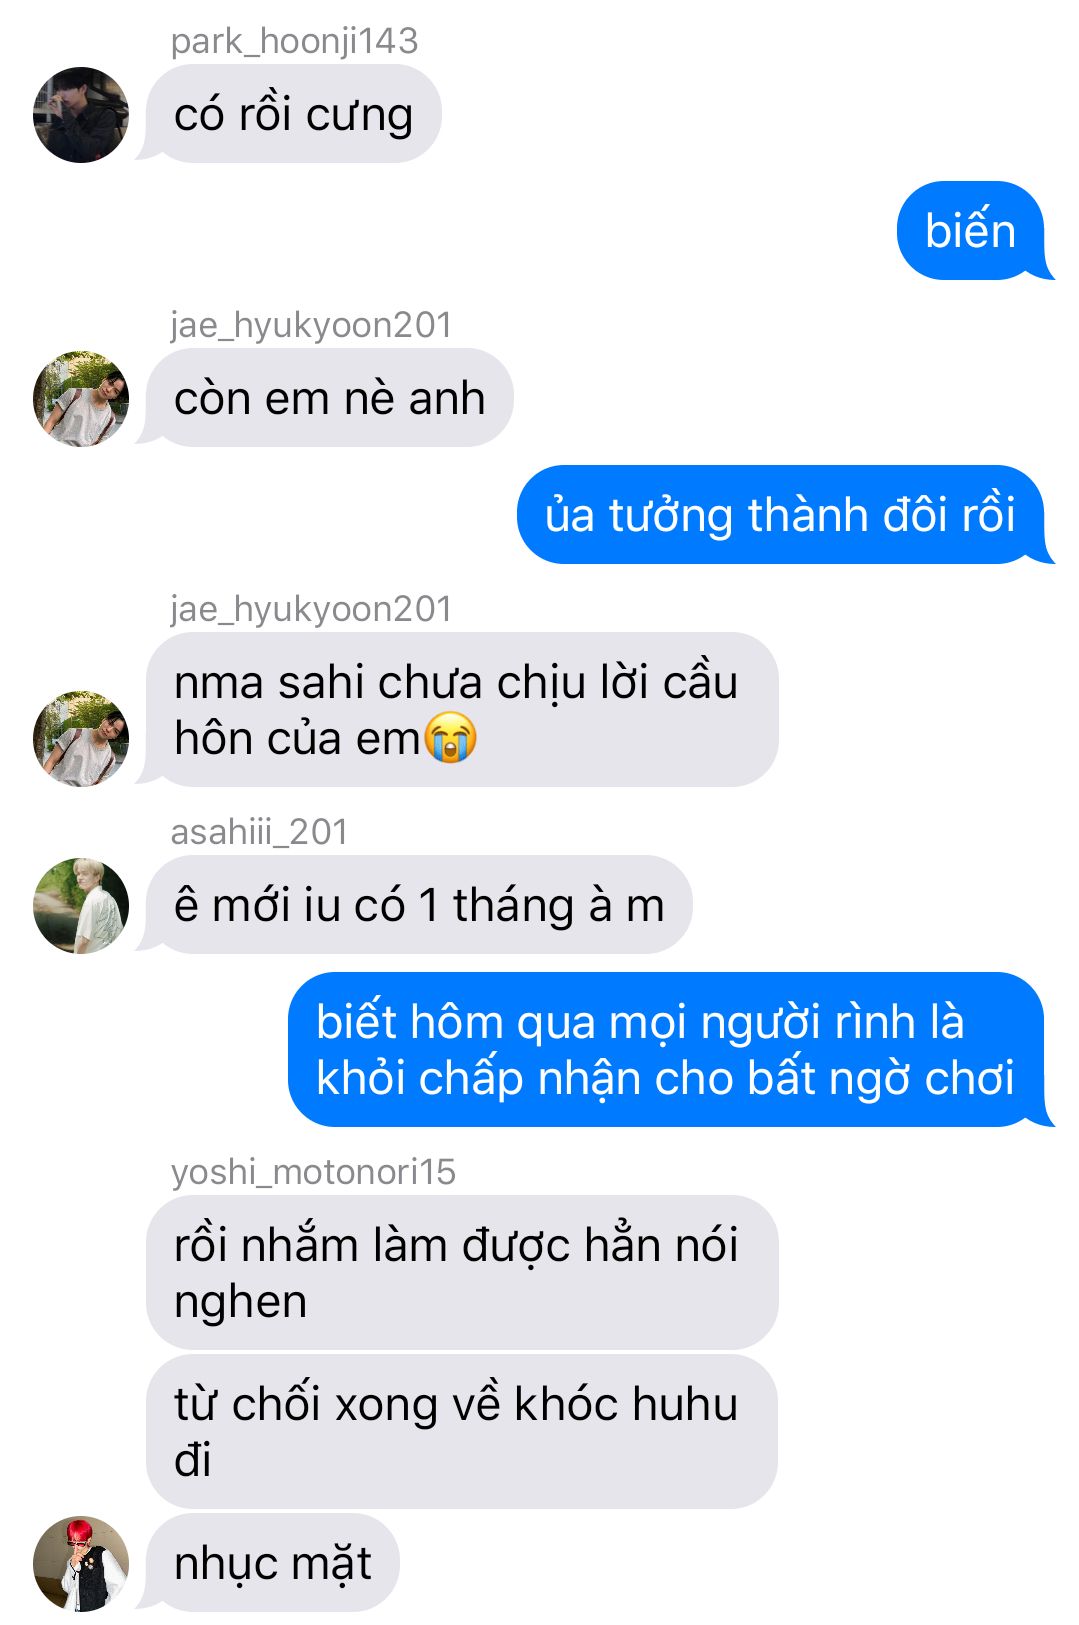Viewport: 1079px width, 1625px height.
Task: Open asahiii_201's profile avatar
Action: click(81, 906)
